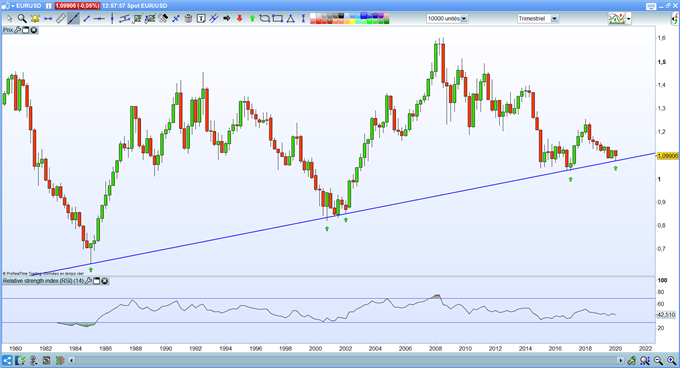Open Prix panel wrench settings
Viewport: 680px width, 368px height.
[18, 30]
